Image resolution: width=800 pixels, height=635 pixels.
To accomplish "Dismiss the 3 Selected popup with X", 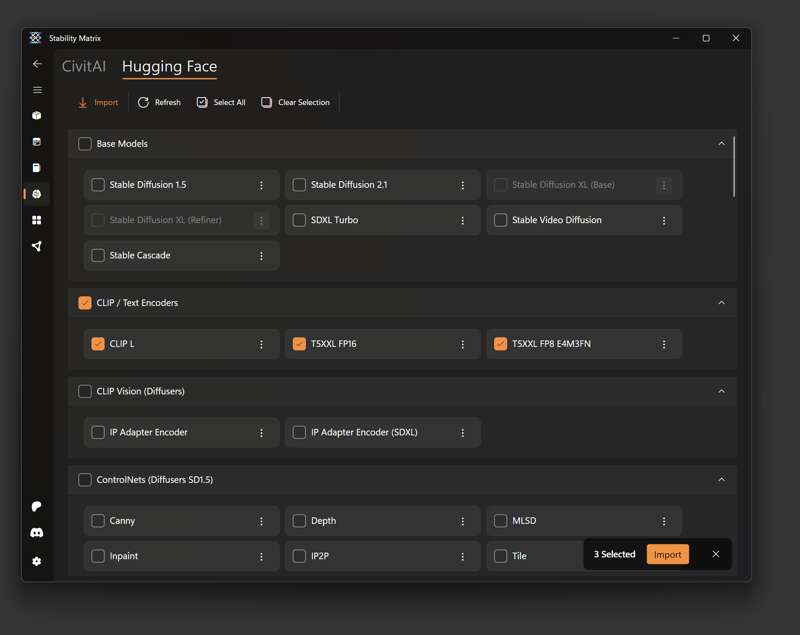I will pos(715,554).
